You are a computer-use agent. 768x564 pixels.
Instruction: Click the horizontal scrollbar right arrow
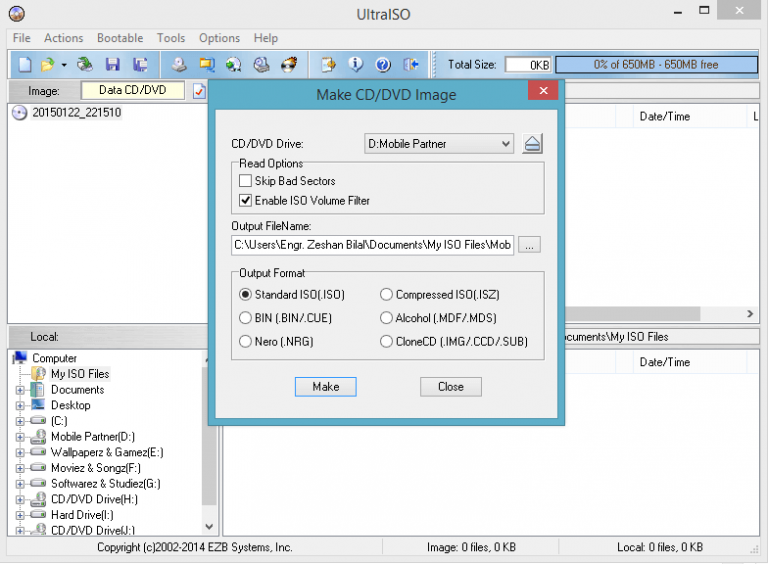click(750, 314)
